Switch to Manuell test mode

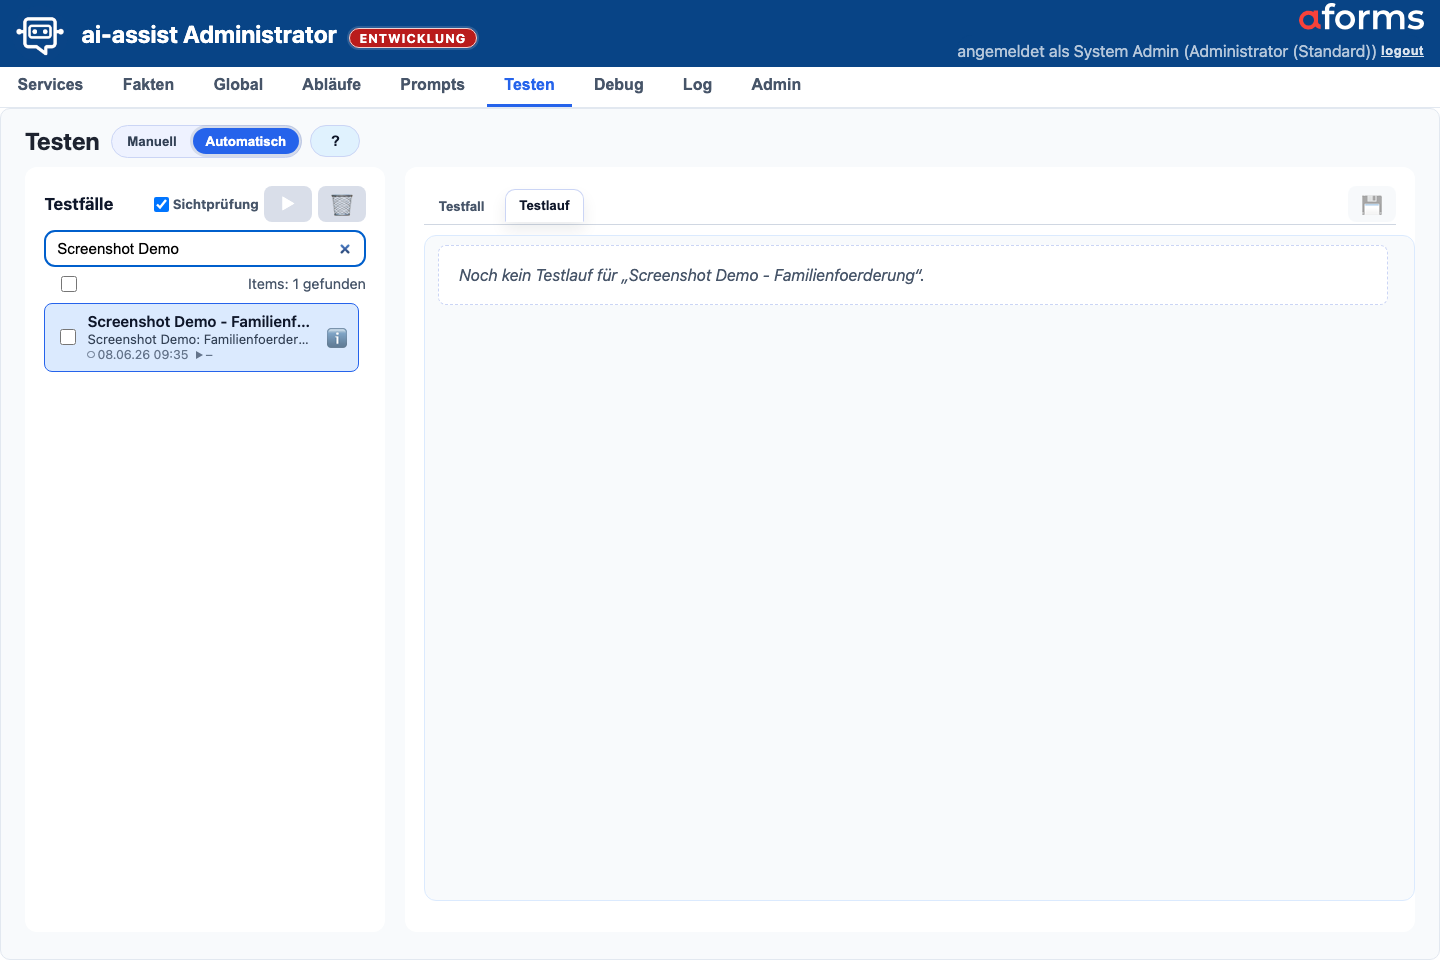click(152, 141)
